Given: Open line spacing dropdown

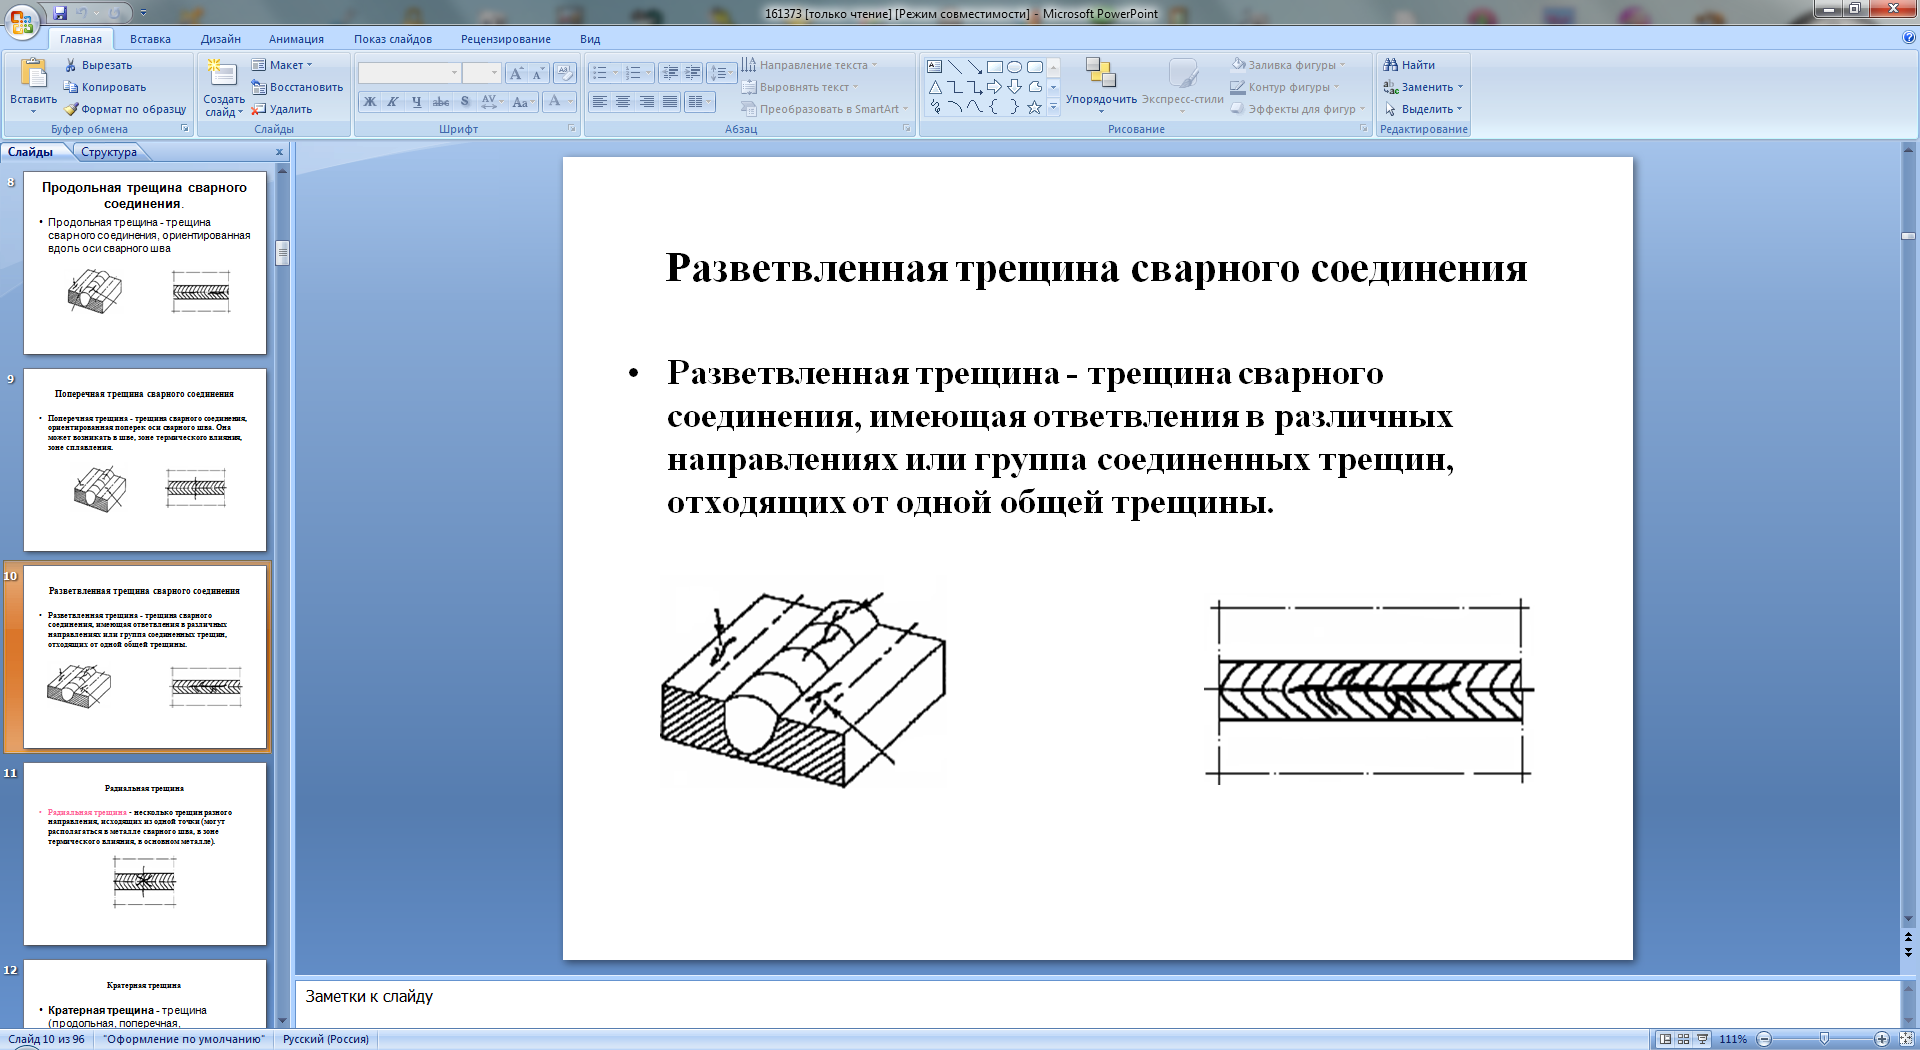Looking at the screenshot, I should point(721,73).
